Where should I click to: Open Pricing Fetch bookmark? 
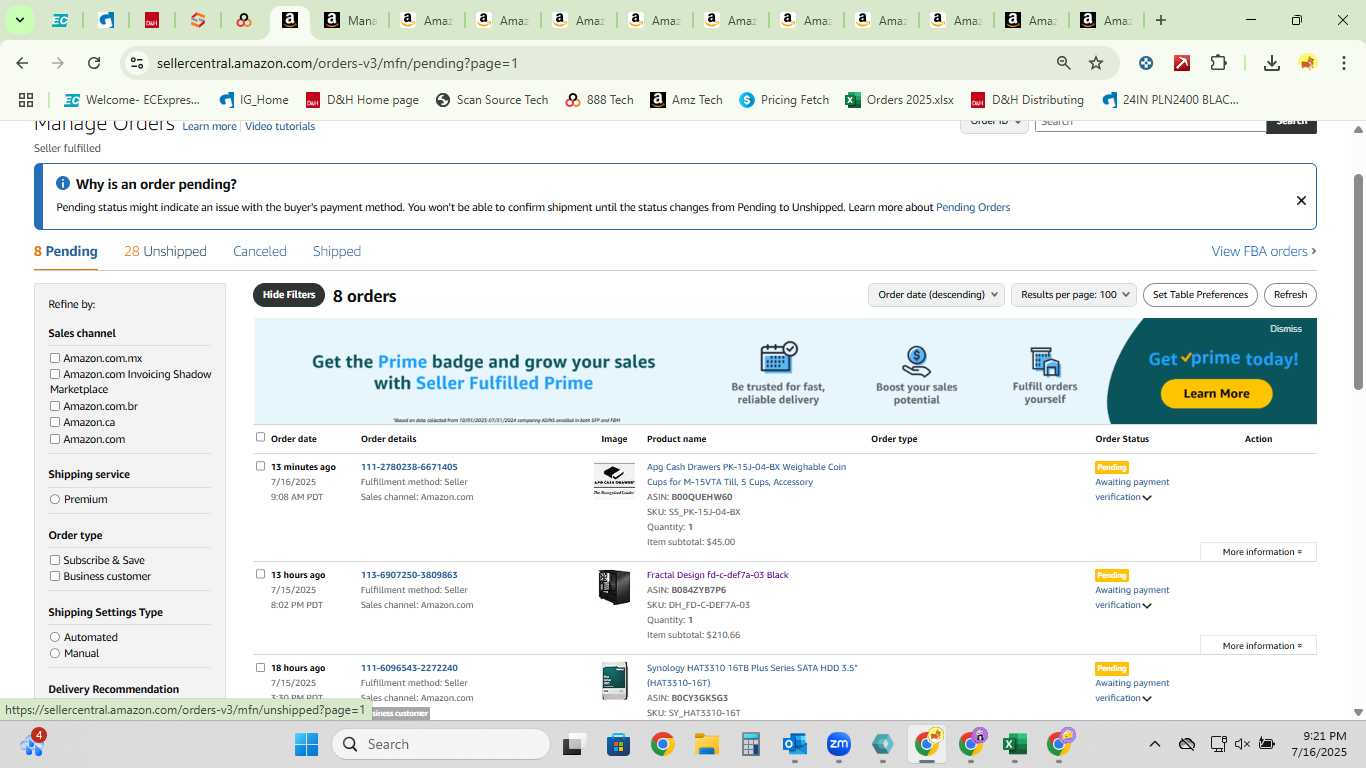[x=784, y=100]
